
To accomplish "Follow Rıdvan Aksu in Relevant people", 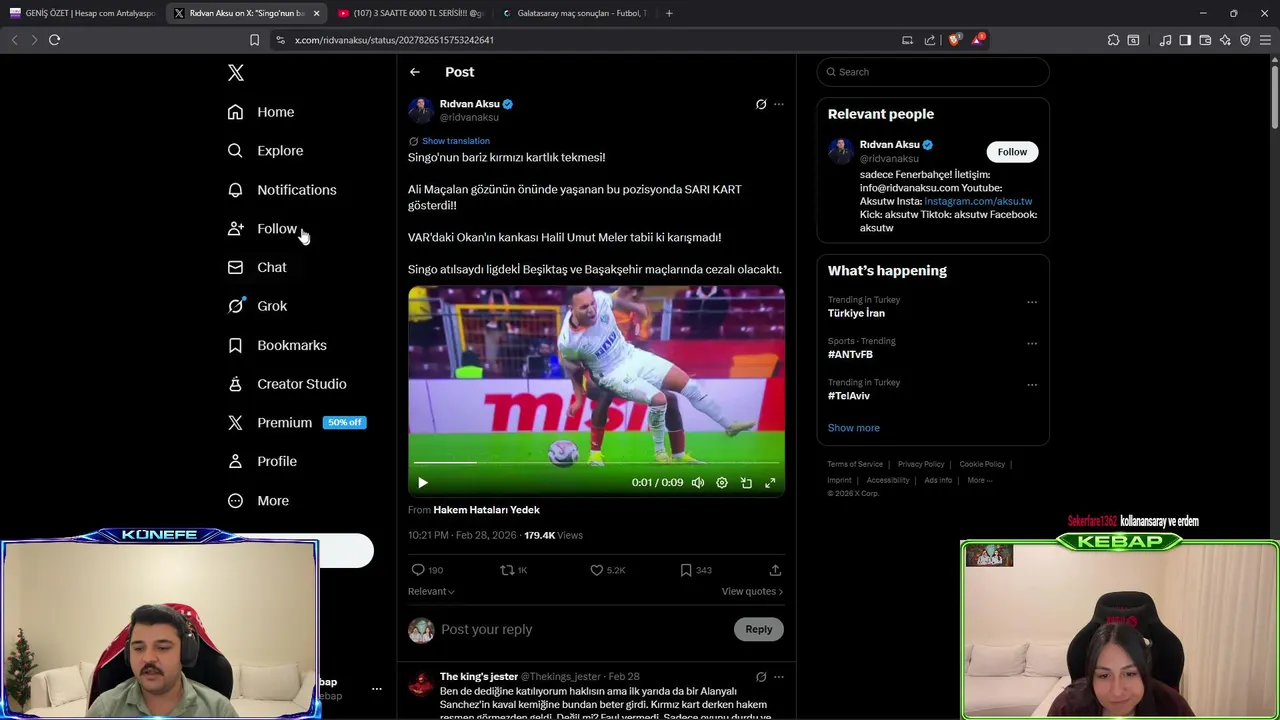I will tap(1012, 152).
